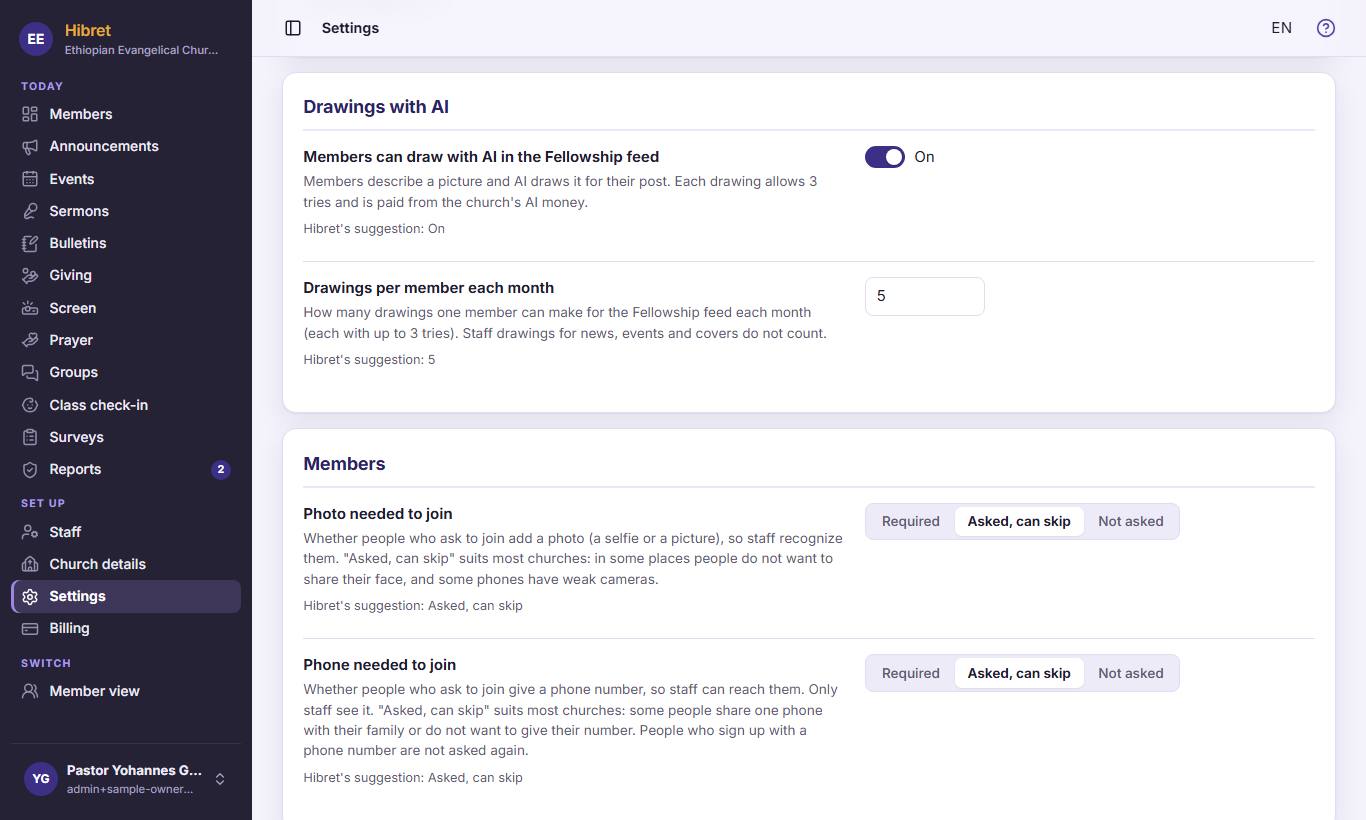Viewport: 1366px width, 820px height.
Task: Click the Church details building icon
Action: point(30,564)
